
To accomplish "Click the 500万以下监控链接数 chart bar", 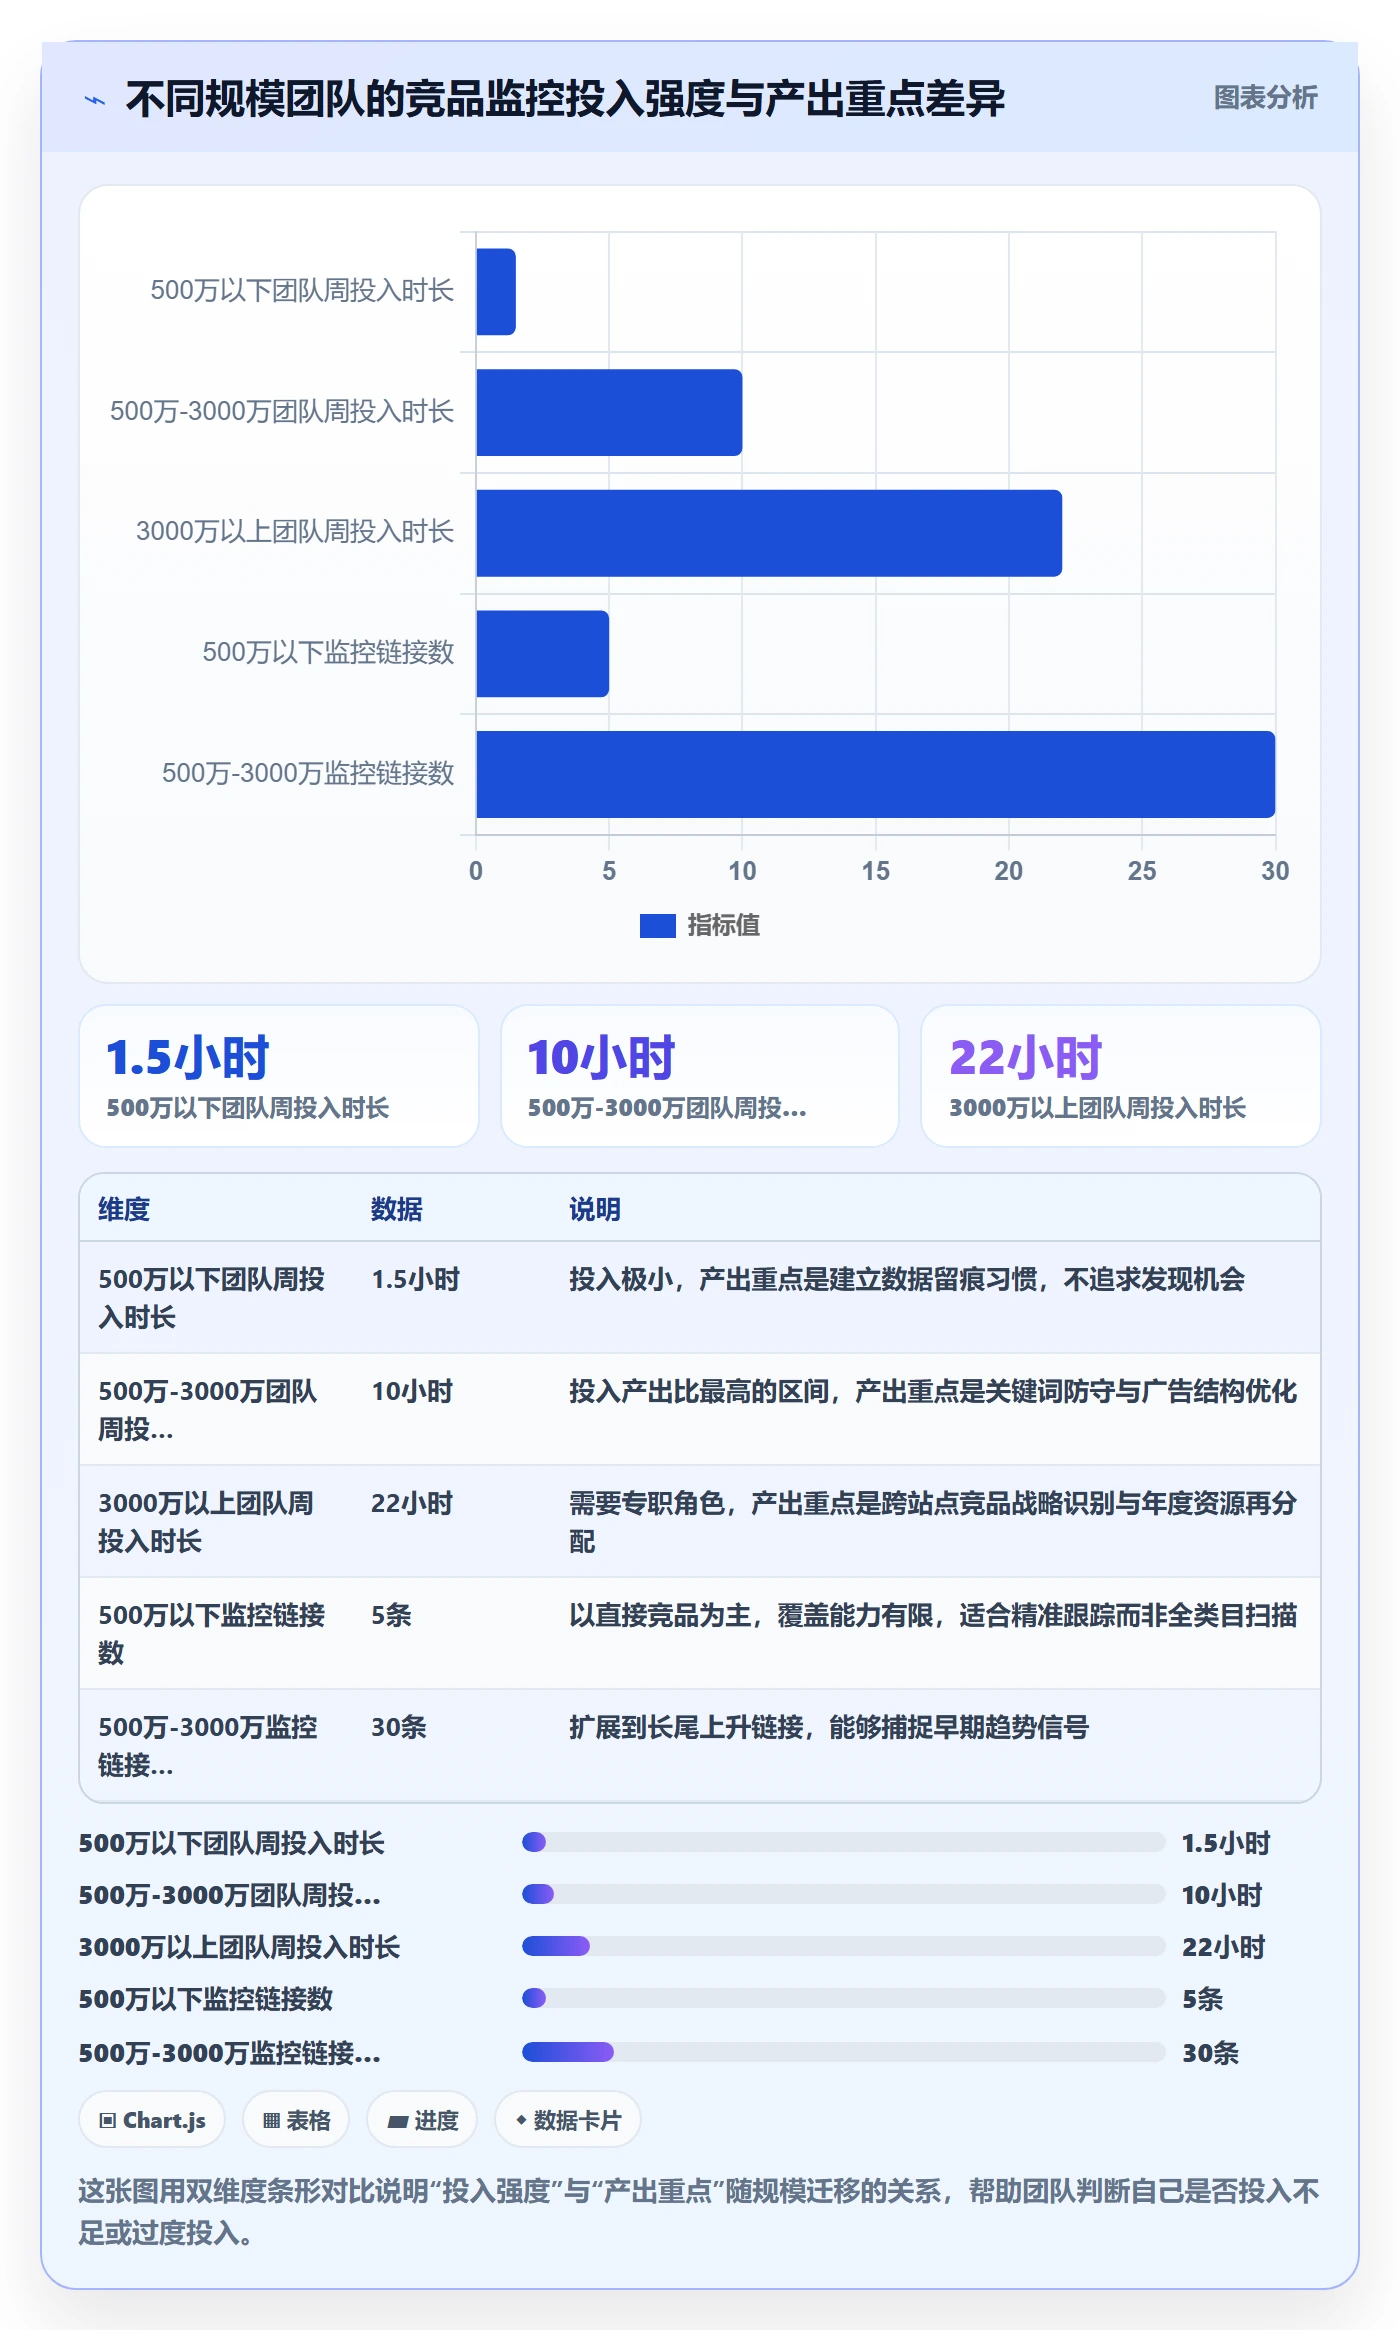I will click(x=542, y=654).
